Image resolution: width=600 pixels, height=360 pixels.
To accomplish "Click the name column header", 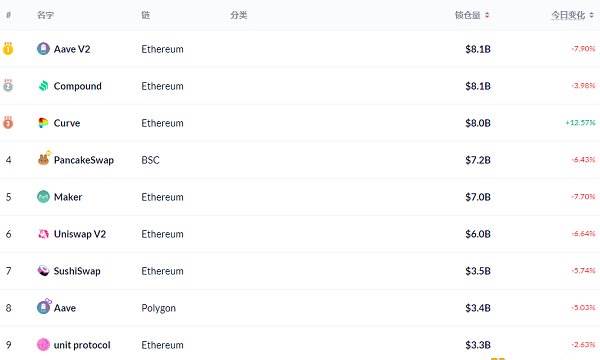I will pyautogui.click(x=45, y=15).
